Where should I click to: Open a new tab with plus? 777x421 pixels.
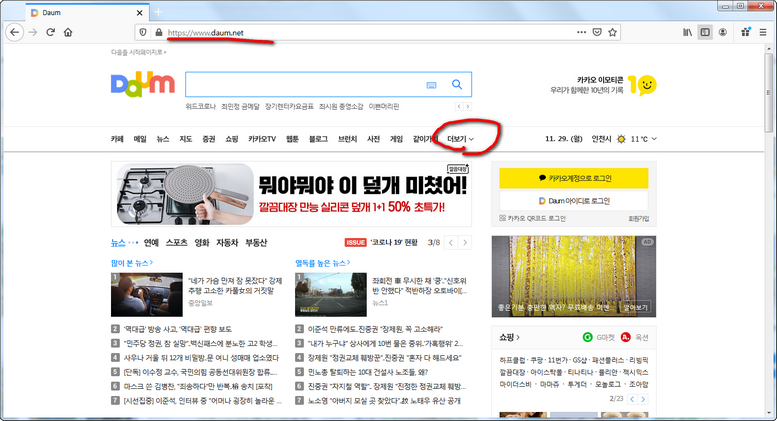coord(158,12)
